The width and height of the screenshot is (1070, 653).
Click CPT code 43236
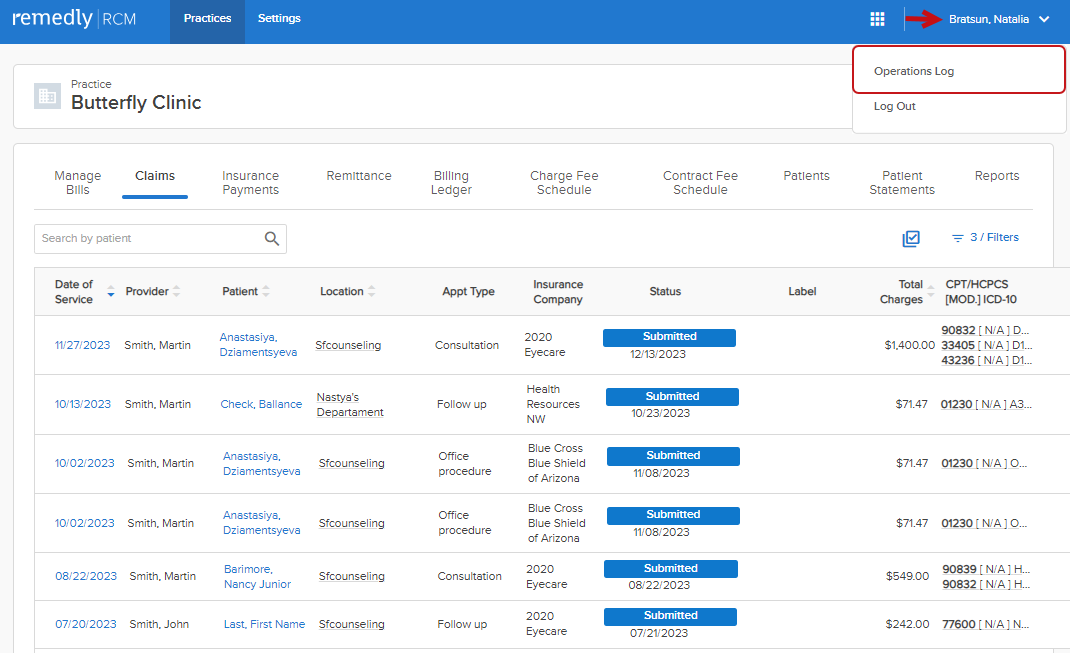click(957, 360)
